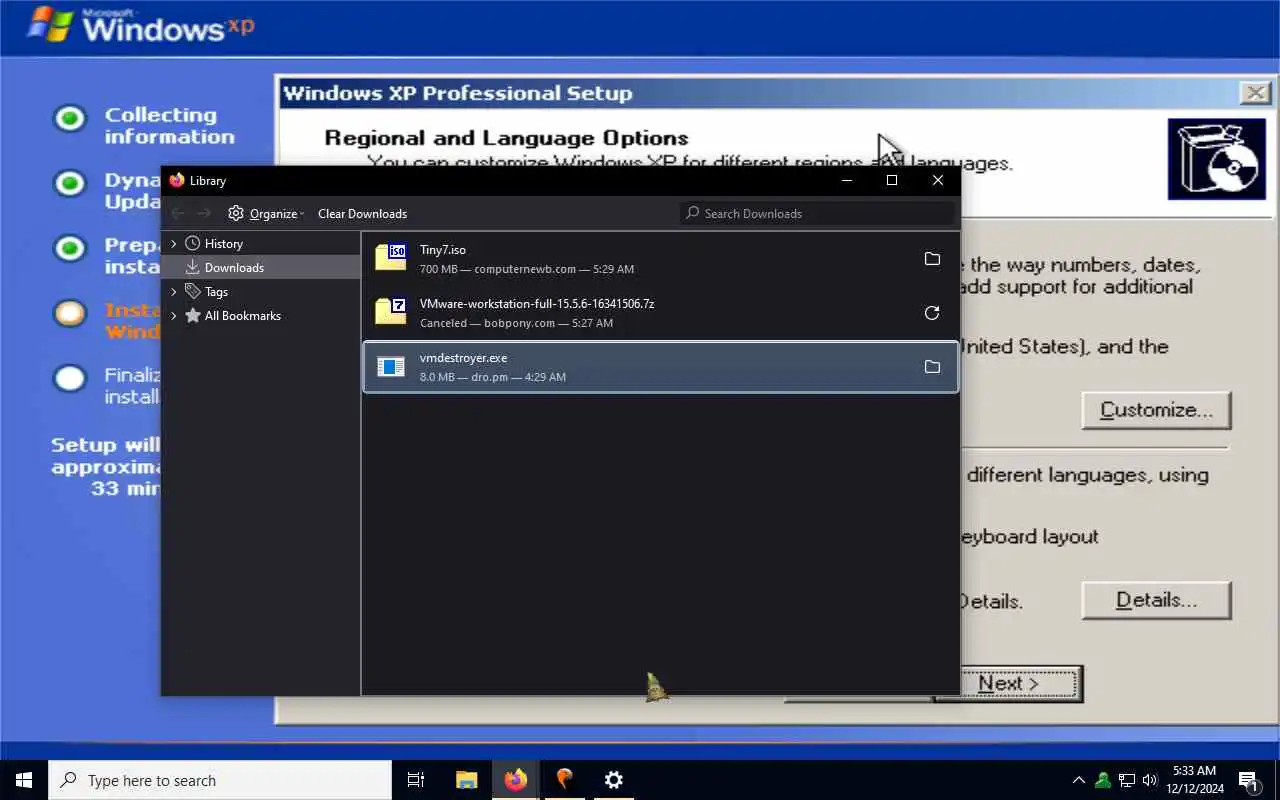Open the Organize gear menu
1280x800 pixels.
266,213
